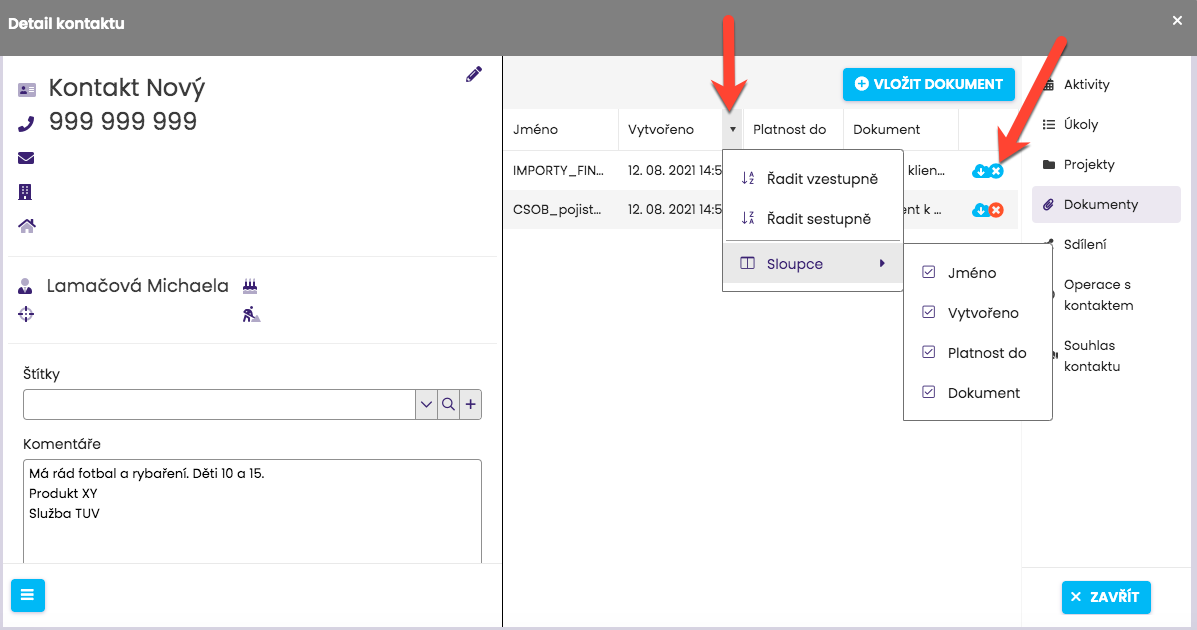1197x630 pixels.
Task: Disable the Dokument column checkbox
Action: [929, 392]
